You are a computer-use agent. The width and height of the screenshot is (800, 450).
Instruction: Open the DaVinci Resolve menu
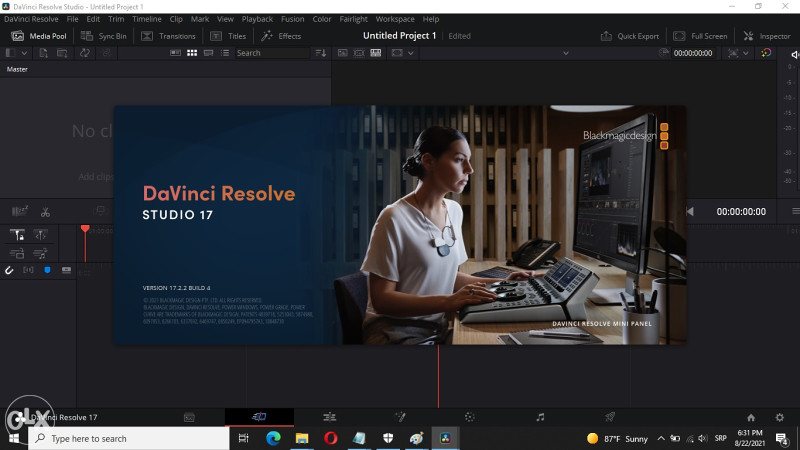pos(31,19)
